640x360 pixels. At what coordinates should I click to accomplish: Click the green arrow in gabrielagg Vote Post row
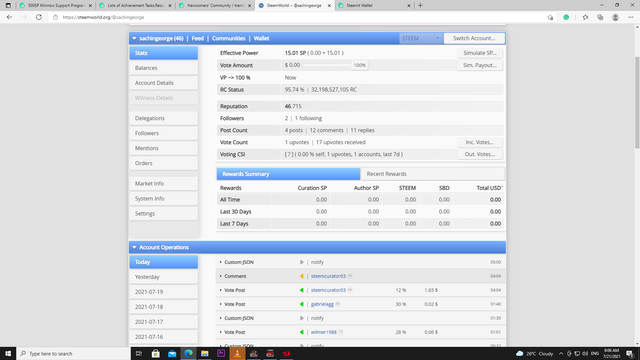[302, 304]
